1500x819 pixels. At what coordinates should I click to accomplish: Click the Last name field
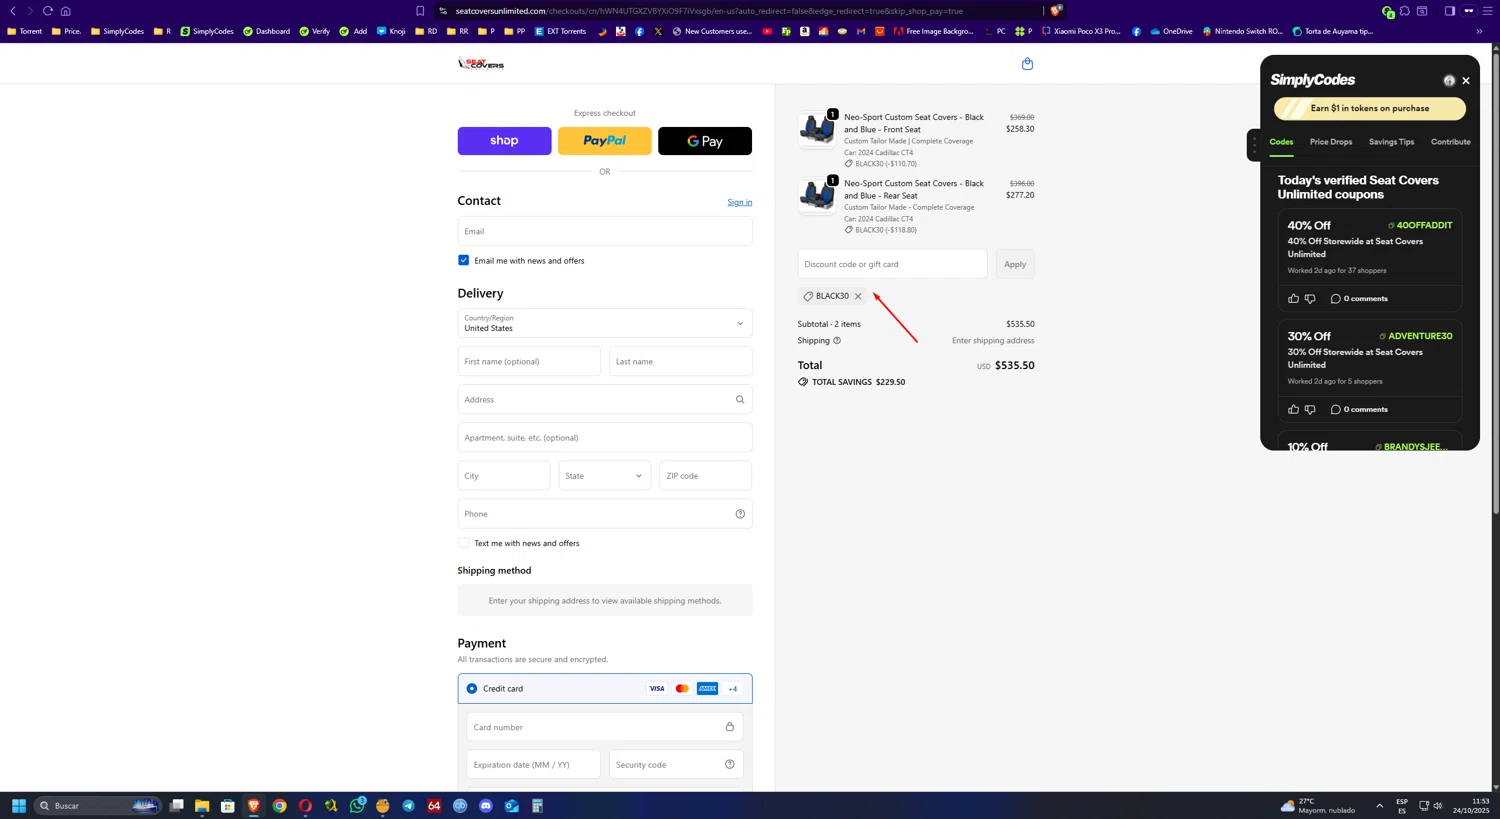point(681,361)
